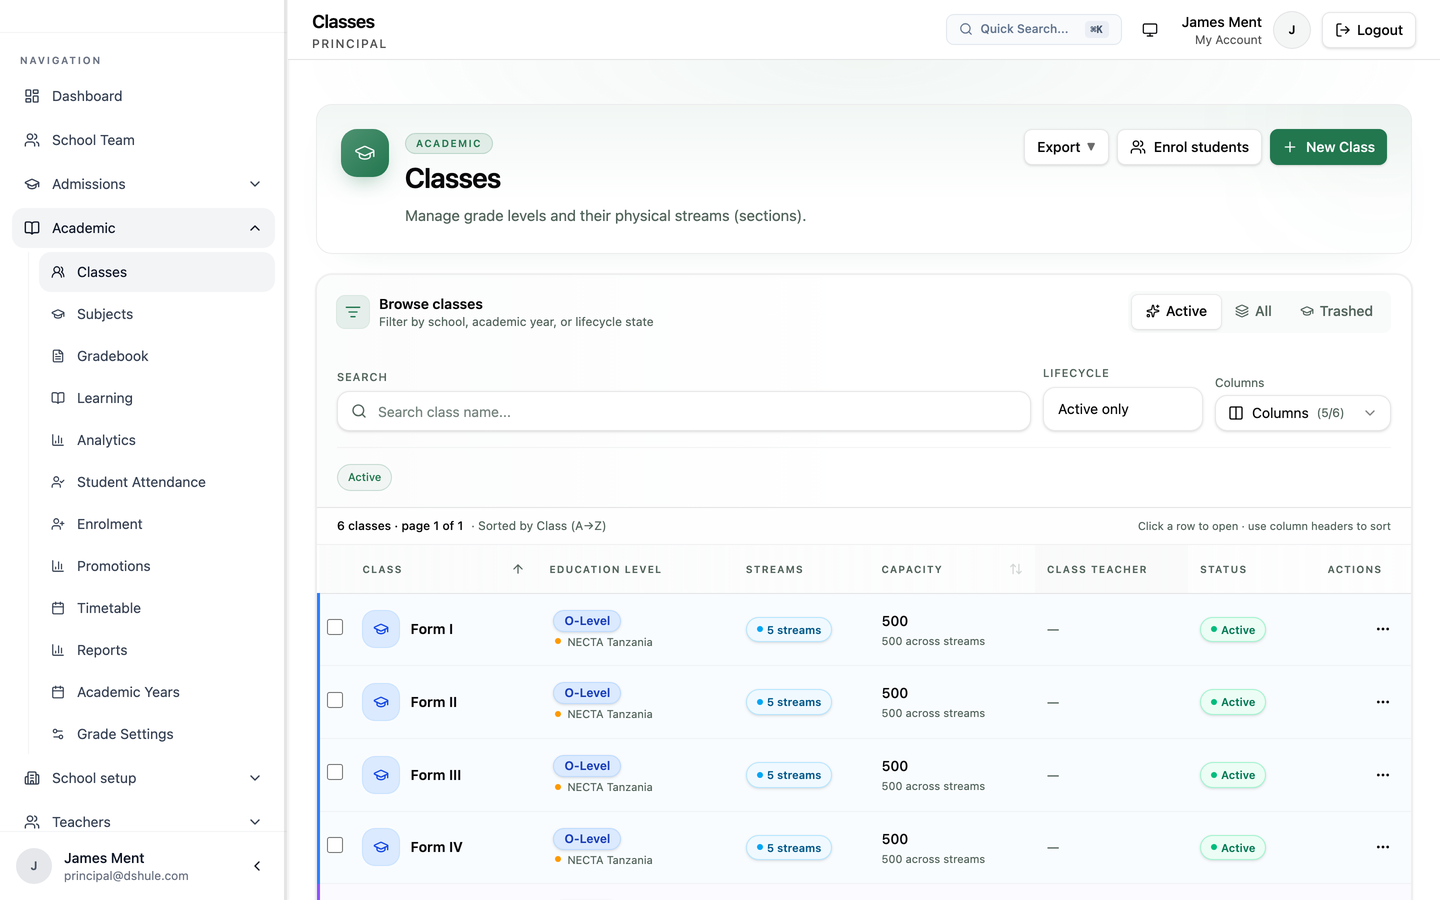Open actions menu for Form III
Image resolution: width=1440 pixels, height=900 pixels.
tap(1383, 775)
